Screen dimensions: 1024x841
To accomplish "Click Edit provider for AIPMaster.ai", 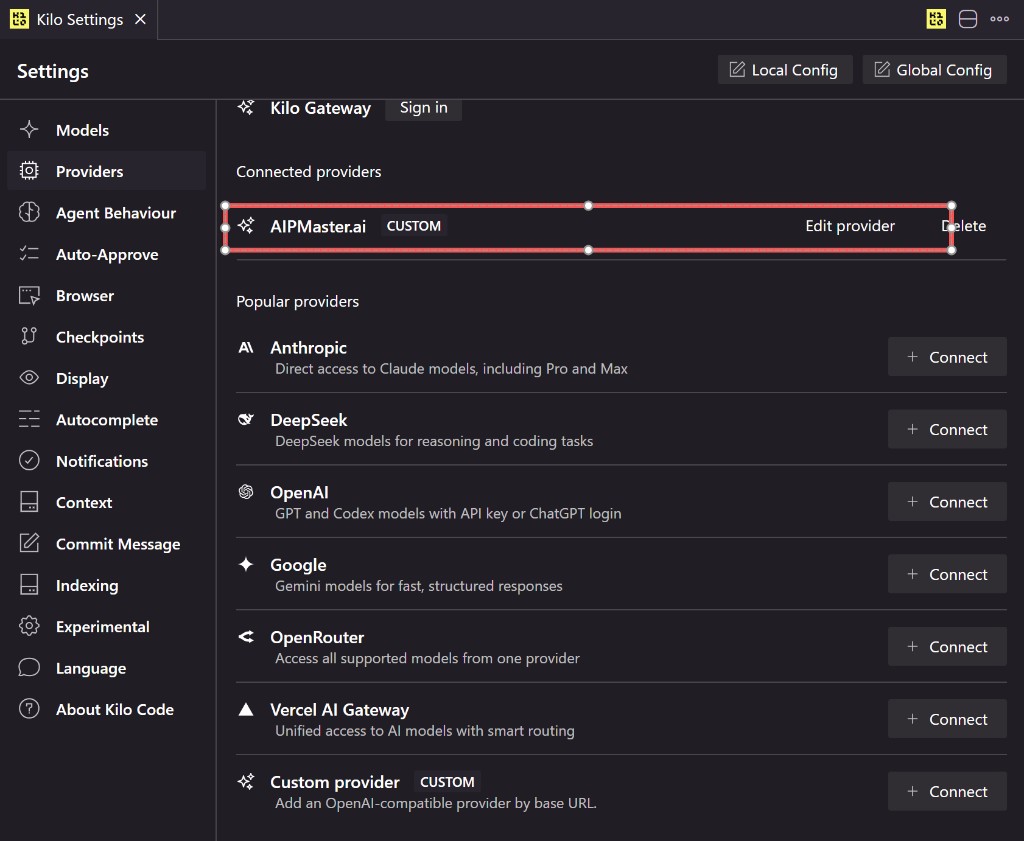I will point(850,226).
